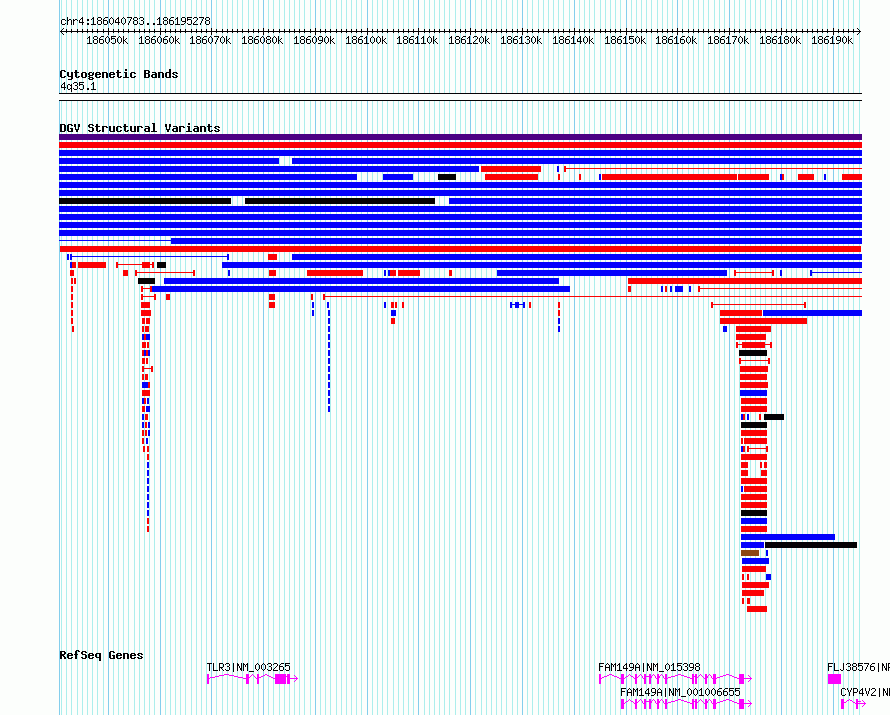Select the FAM149A NM_001006655 gene model glyph
Viewport: 890px width, 715px height.
pos(686,704)
